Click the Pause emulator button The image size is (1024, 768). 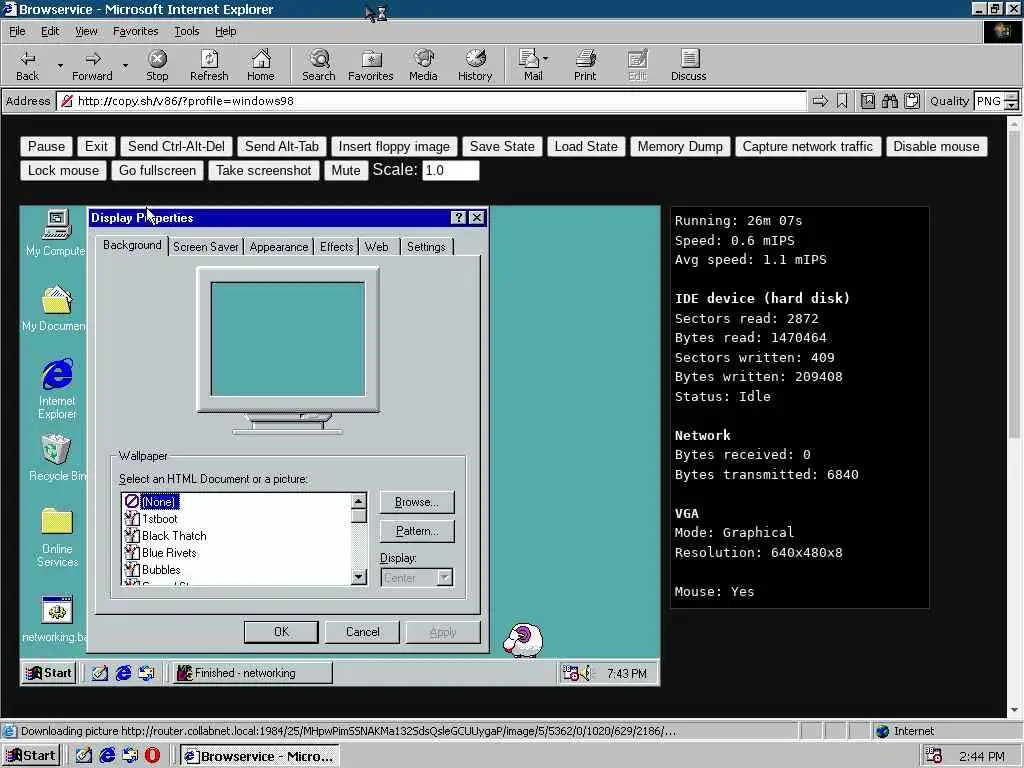(46, 146)
